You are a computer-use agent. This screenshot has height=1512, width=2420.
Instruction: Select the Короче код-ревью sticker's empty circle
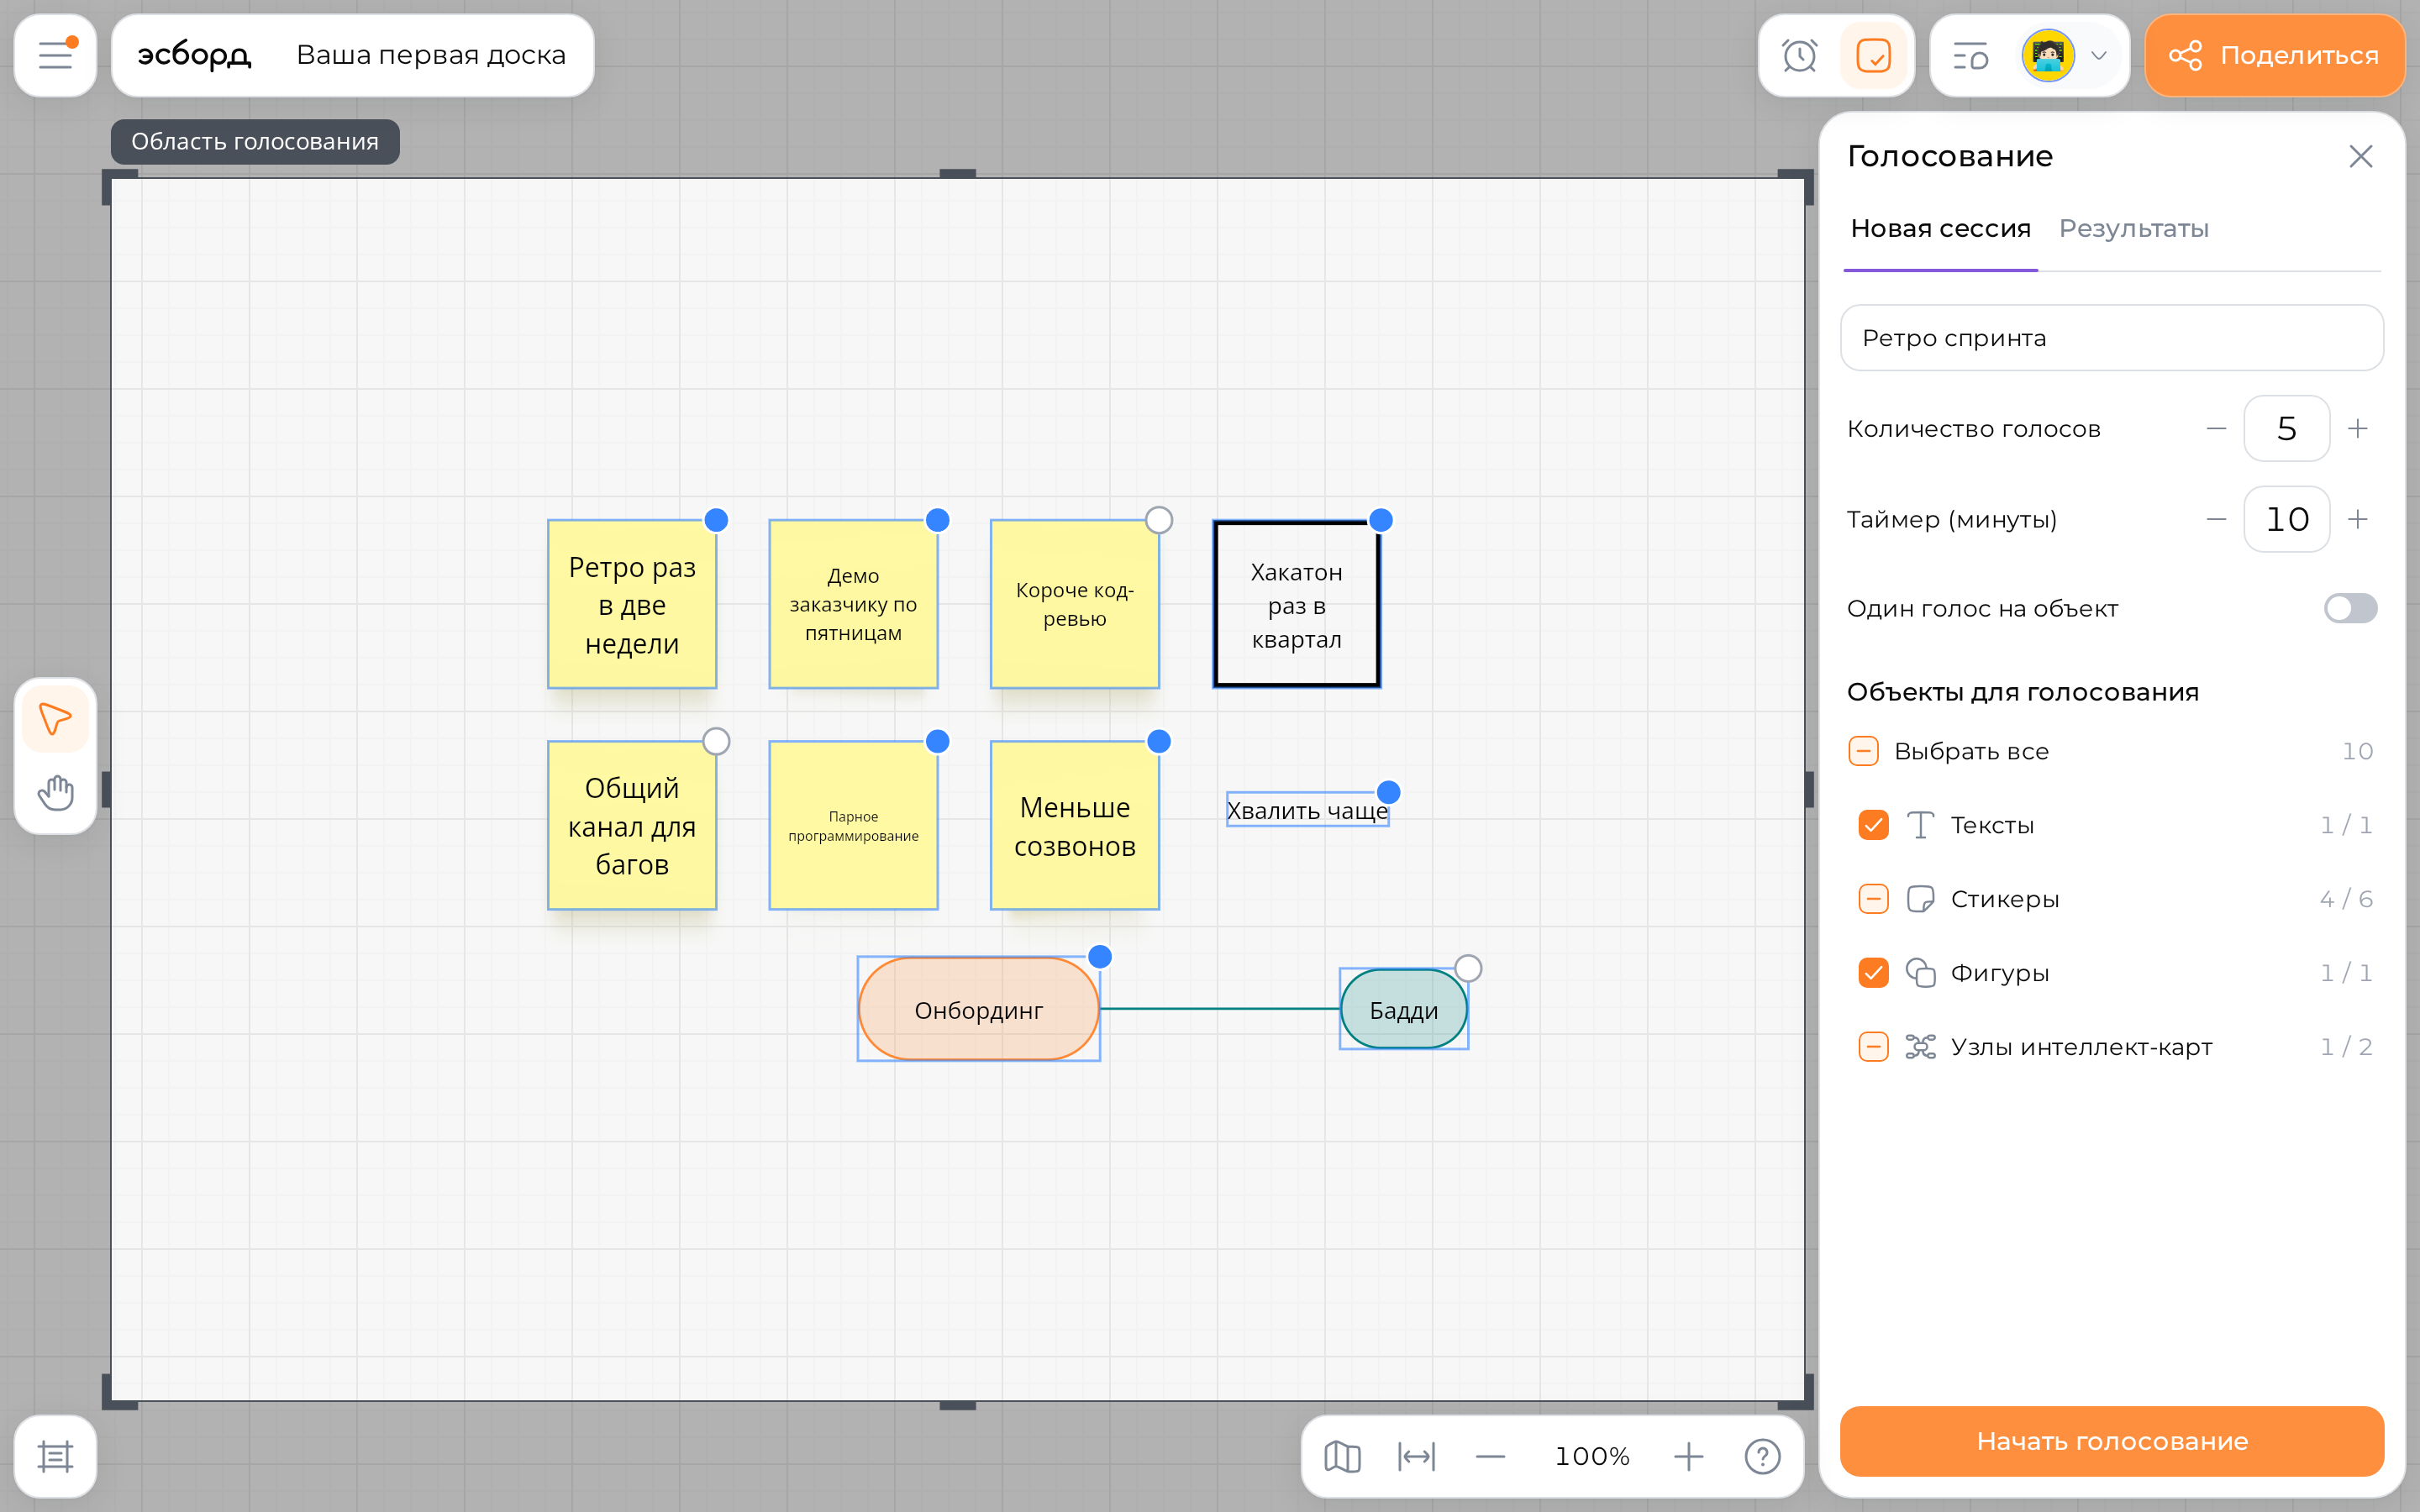1158,520
